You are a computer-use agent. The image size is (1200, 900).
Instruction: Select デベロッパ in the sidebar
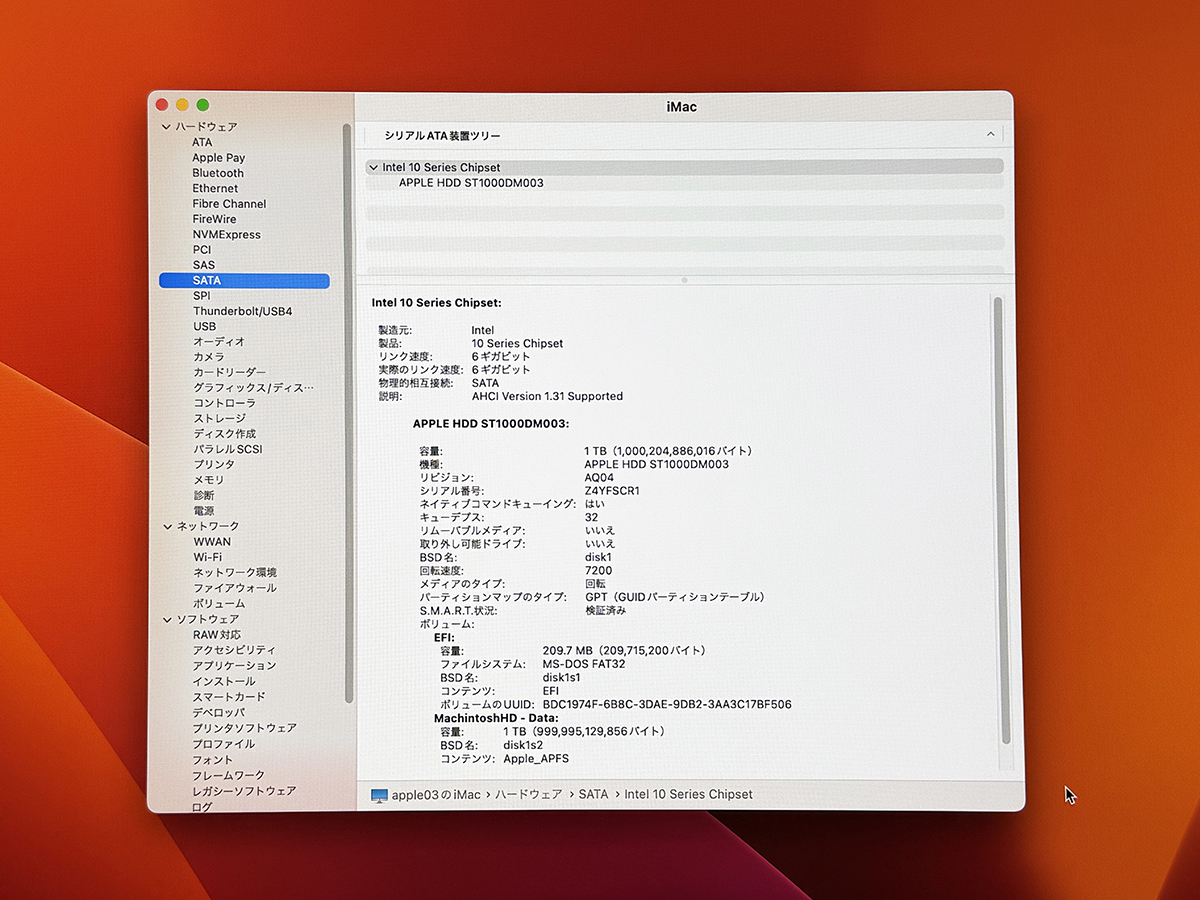click(x=219, y=713)
